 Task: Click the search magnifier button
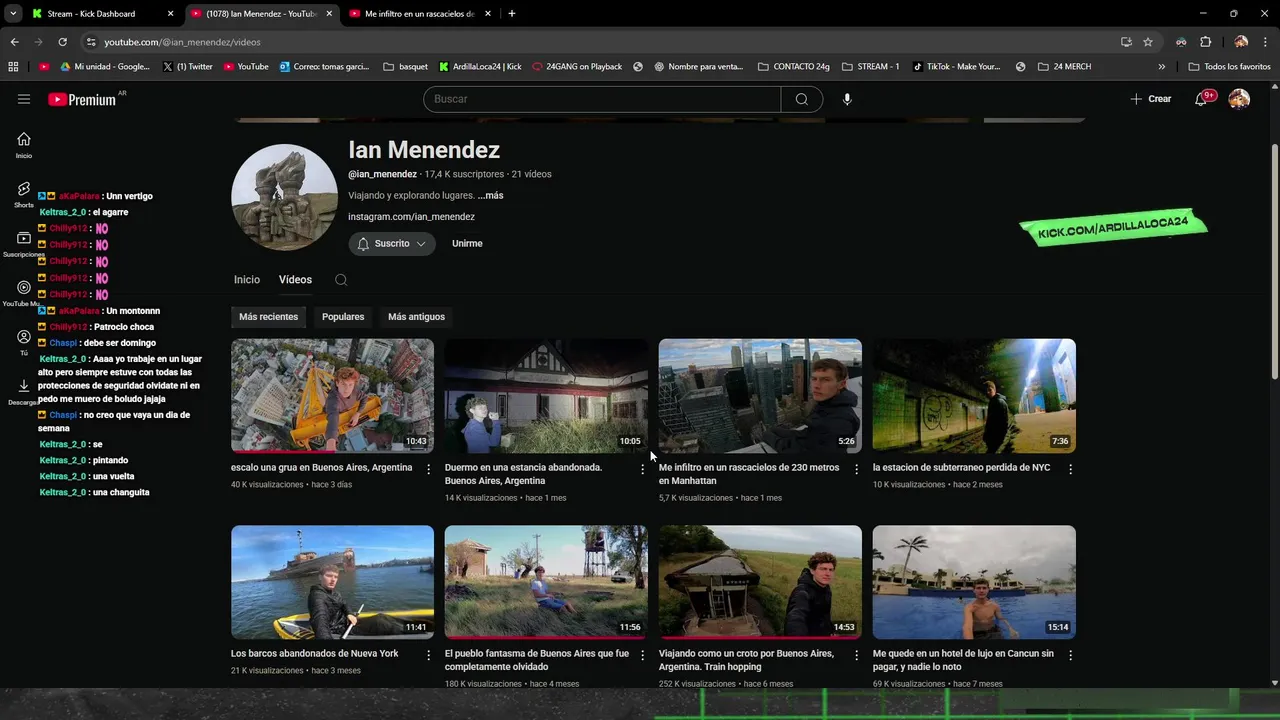point(802,99)
